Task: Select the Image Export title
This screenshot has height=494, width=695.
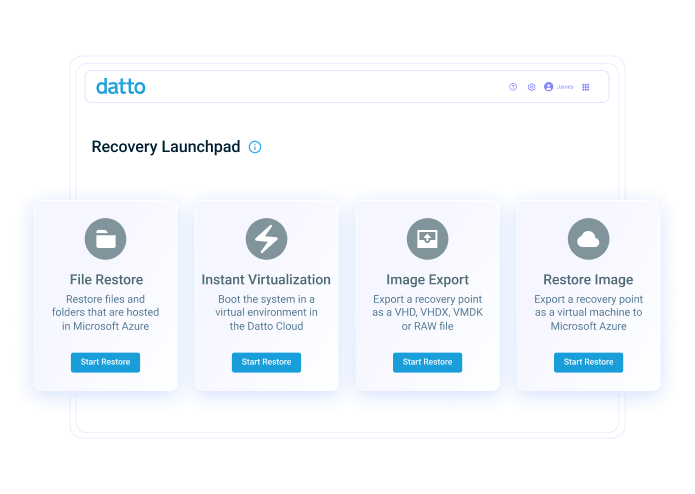Action: (x=427, y=280)
